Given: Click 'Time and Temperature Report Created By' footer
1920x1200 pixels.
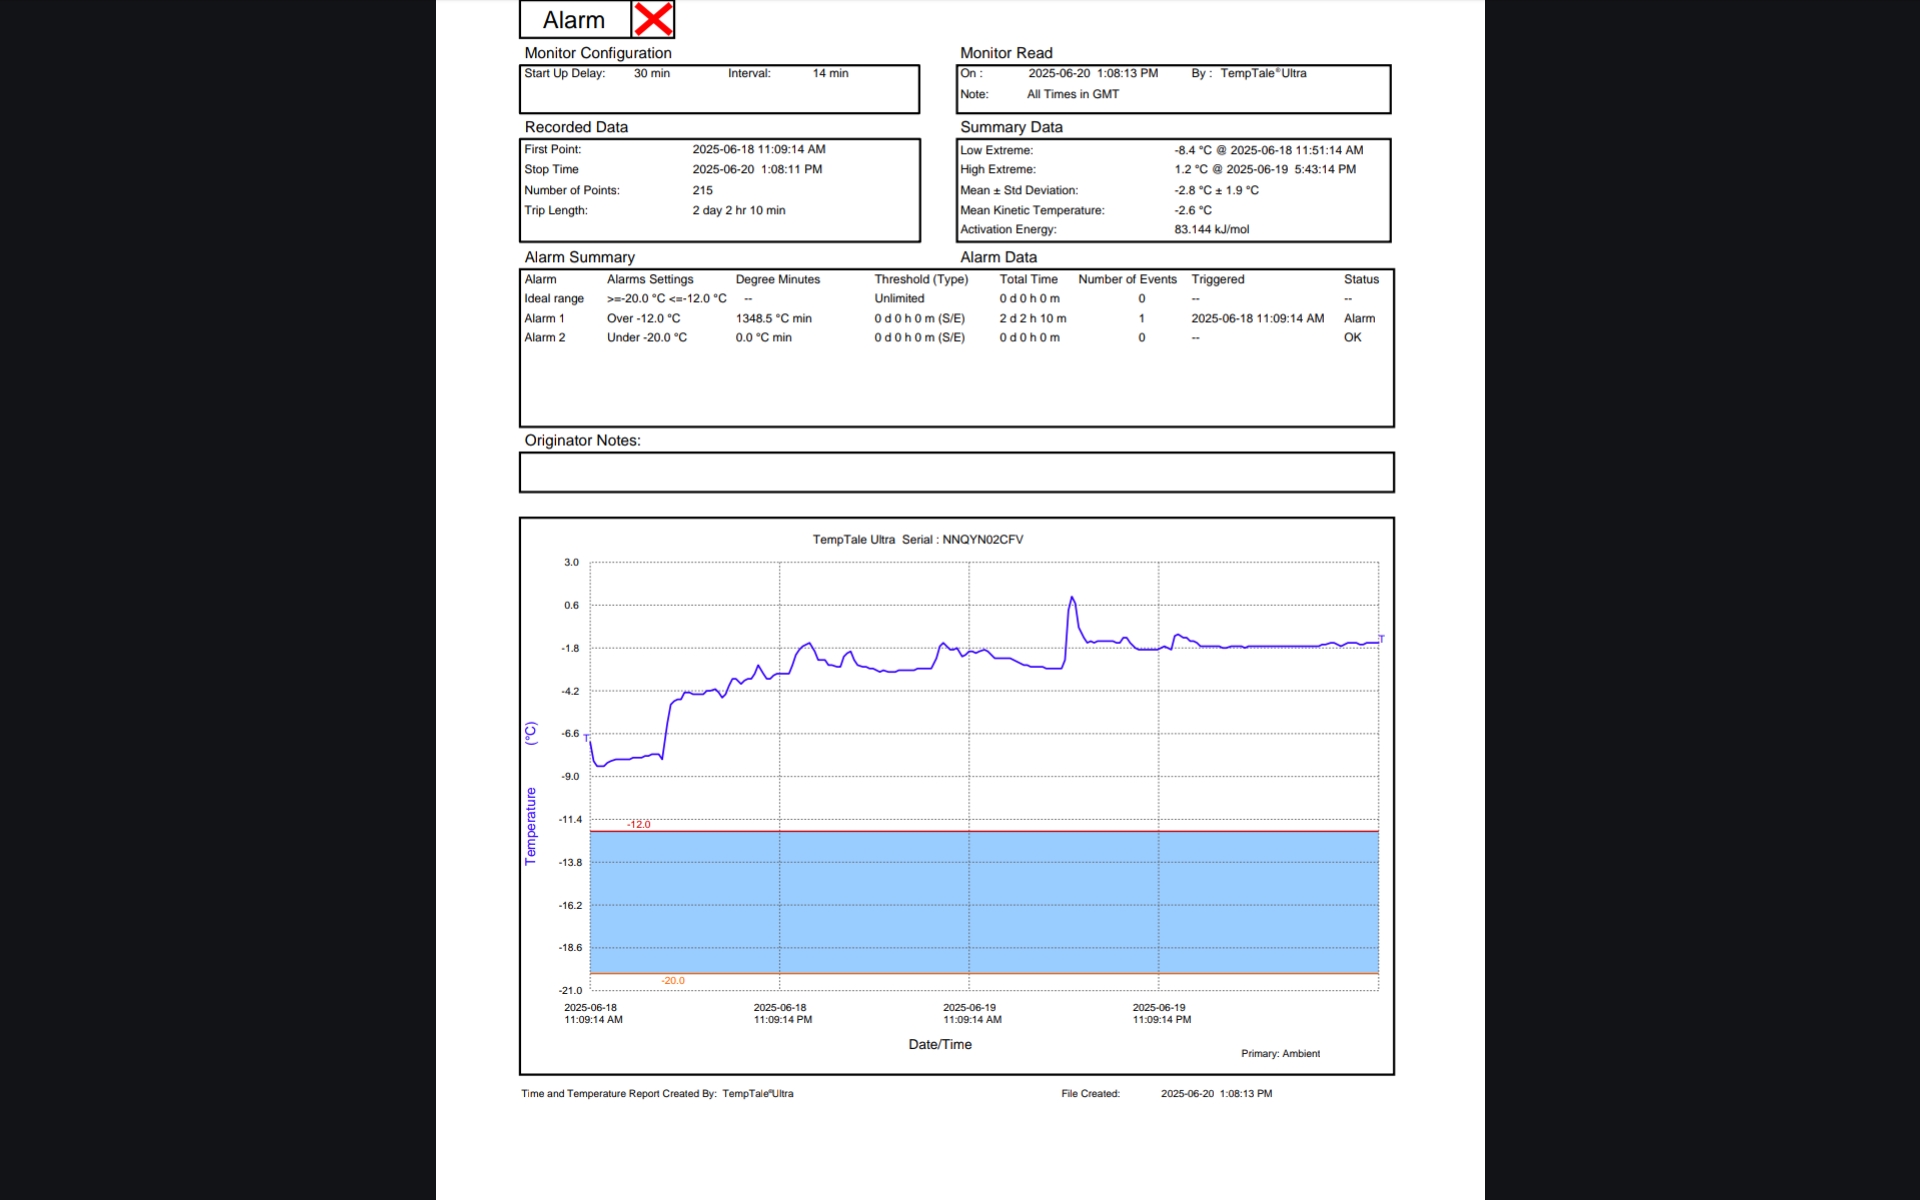Looking at the screenshot, I should point(618,1093).
